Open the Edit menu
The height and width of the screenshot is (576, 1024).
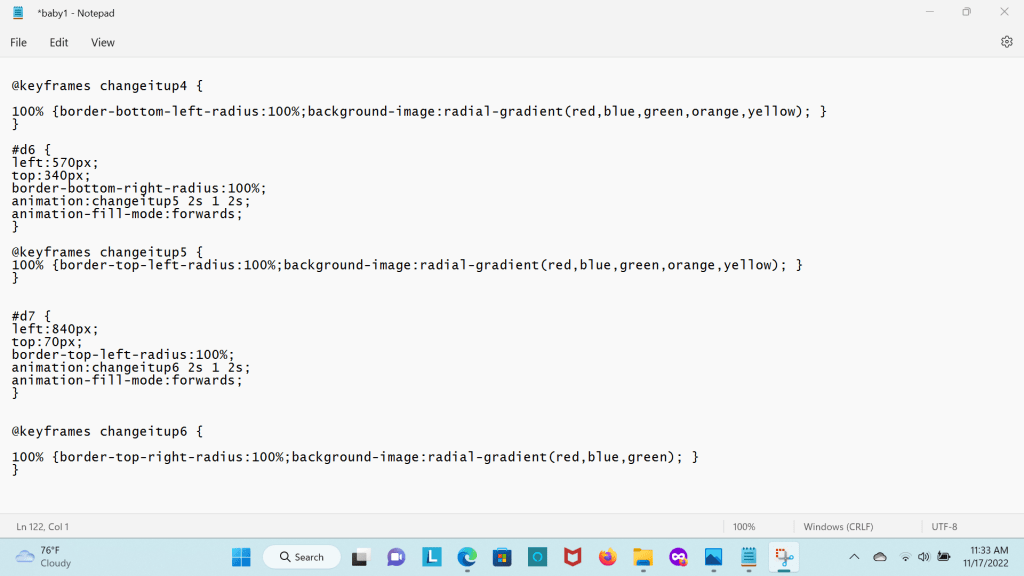click(59, 43)
